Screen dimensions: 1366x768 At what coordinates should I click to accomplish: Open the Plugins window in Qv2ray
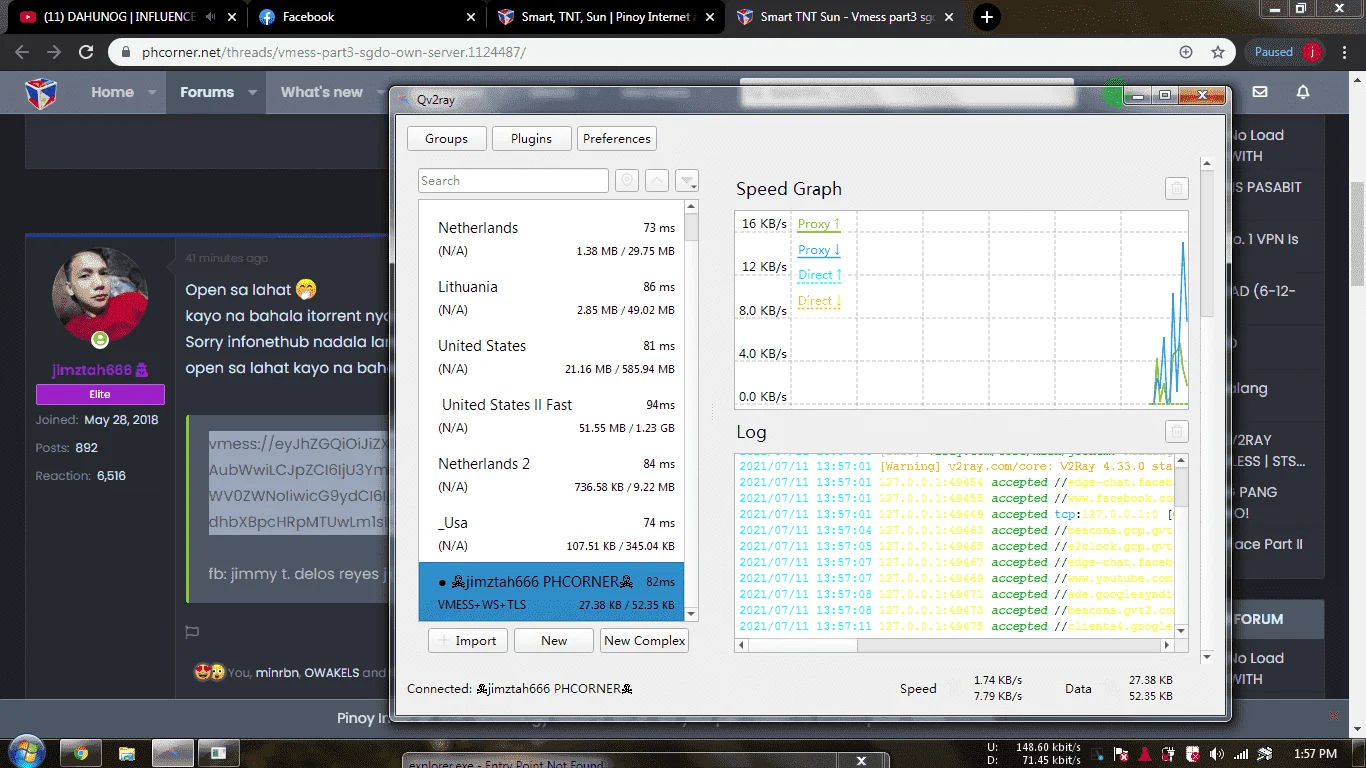click(x=531, y=139)
